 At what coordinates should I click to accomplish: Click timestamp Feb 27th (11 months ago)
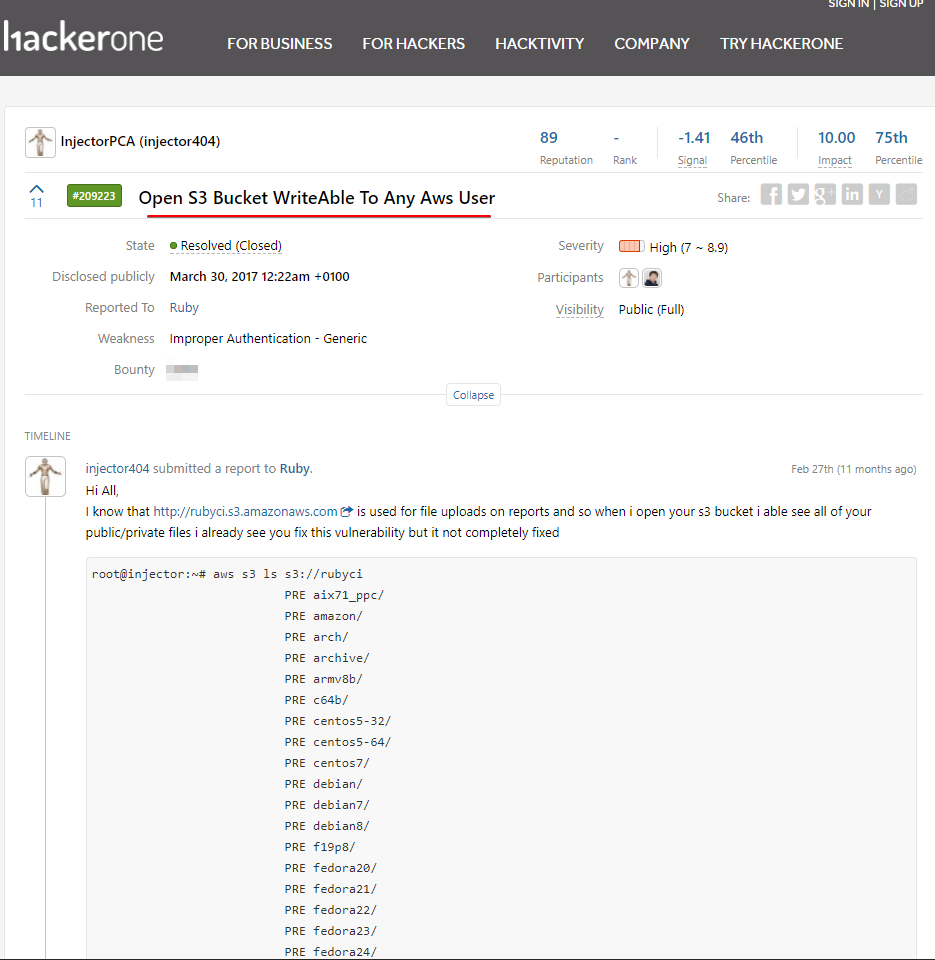(854, 469)
